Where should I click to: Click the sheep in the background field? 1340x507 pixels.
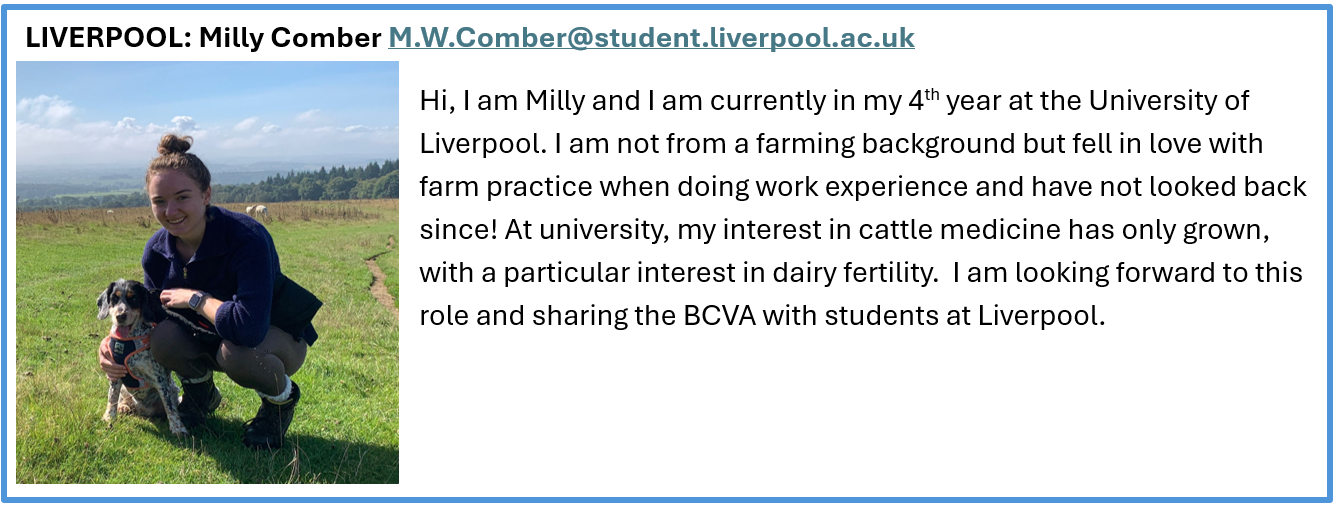pos(258,212)
